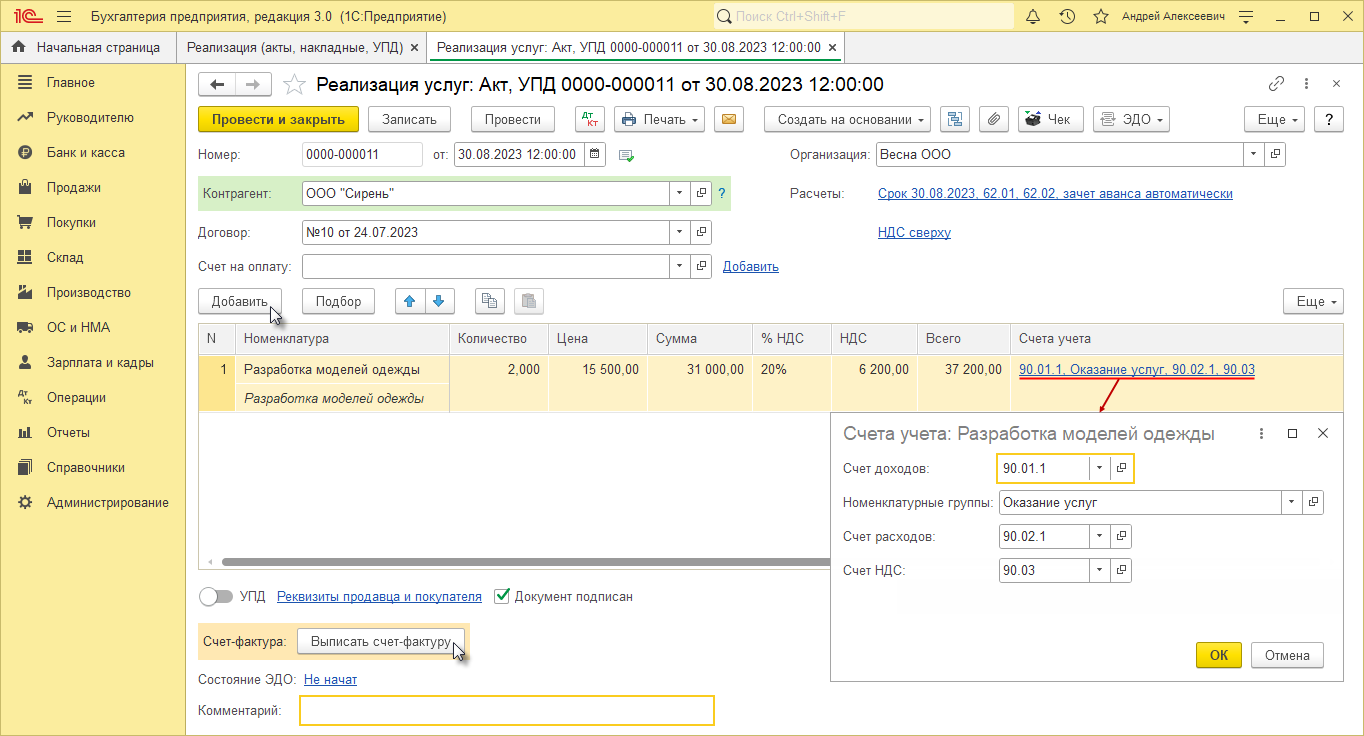Click Подбор button
1364x736 pixels.
338,301
